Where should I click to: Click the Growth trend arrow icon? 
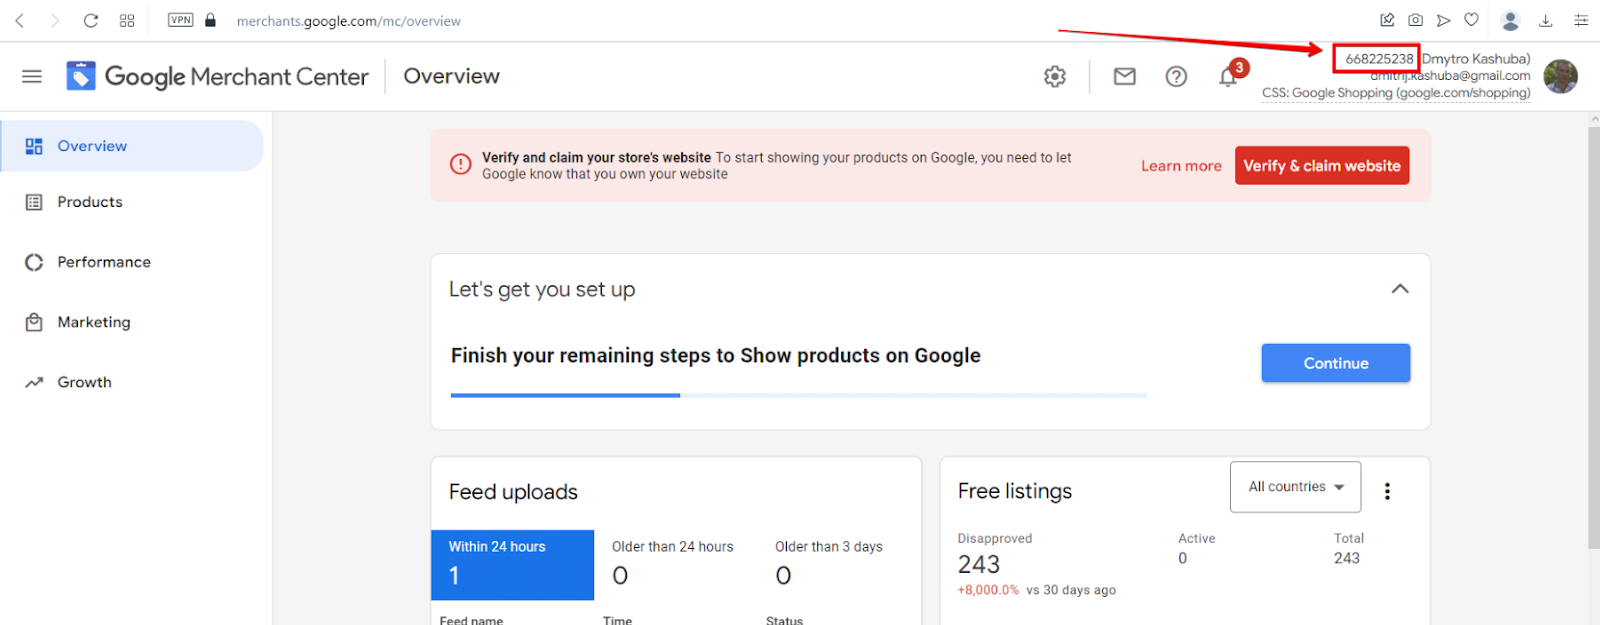pos(34,382)
